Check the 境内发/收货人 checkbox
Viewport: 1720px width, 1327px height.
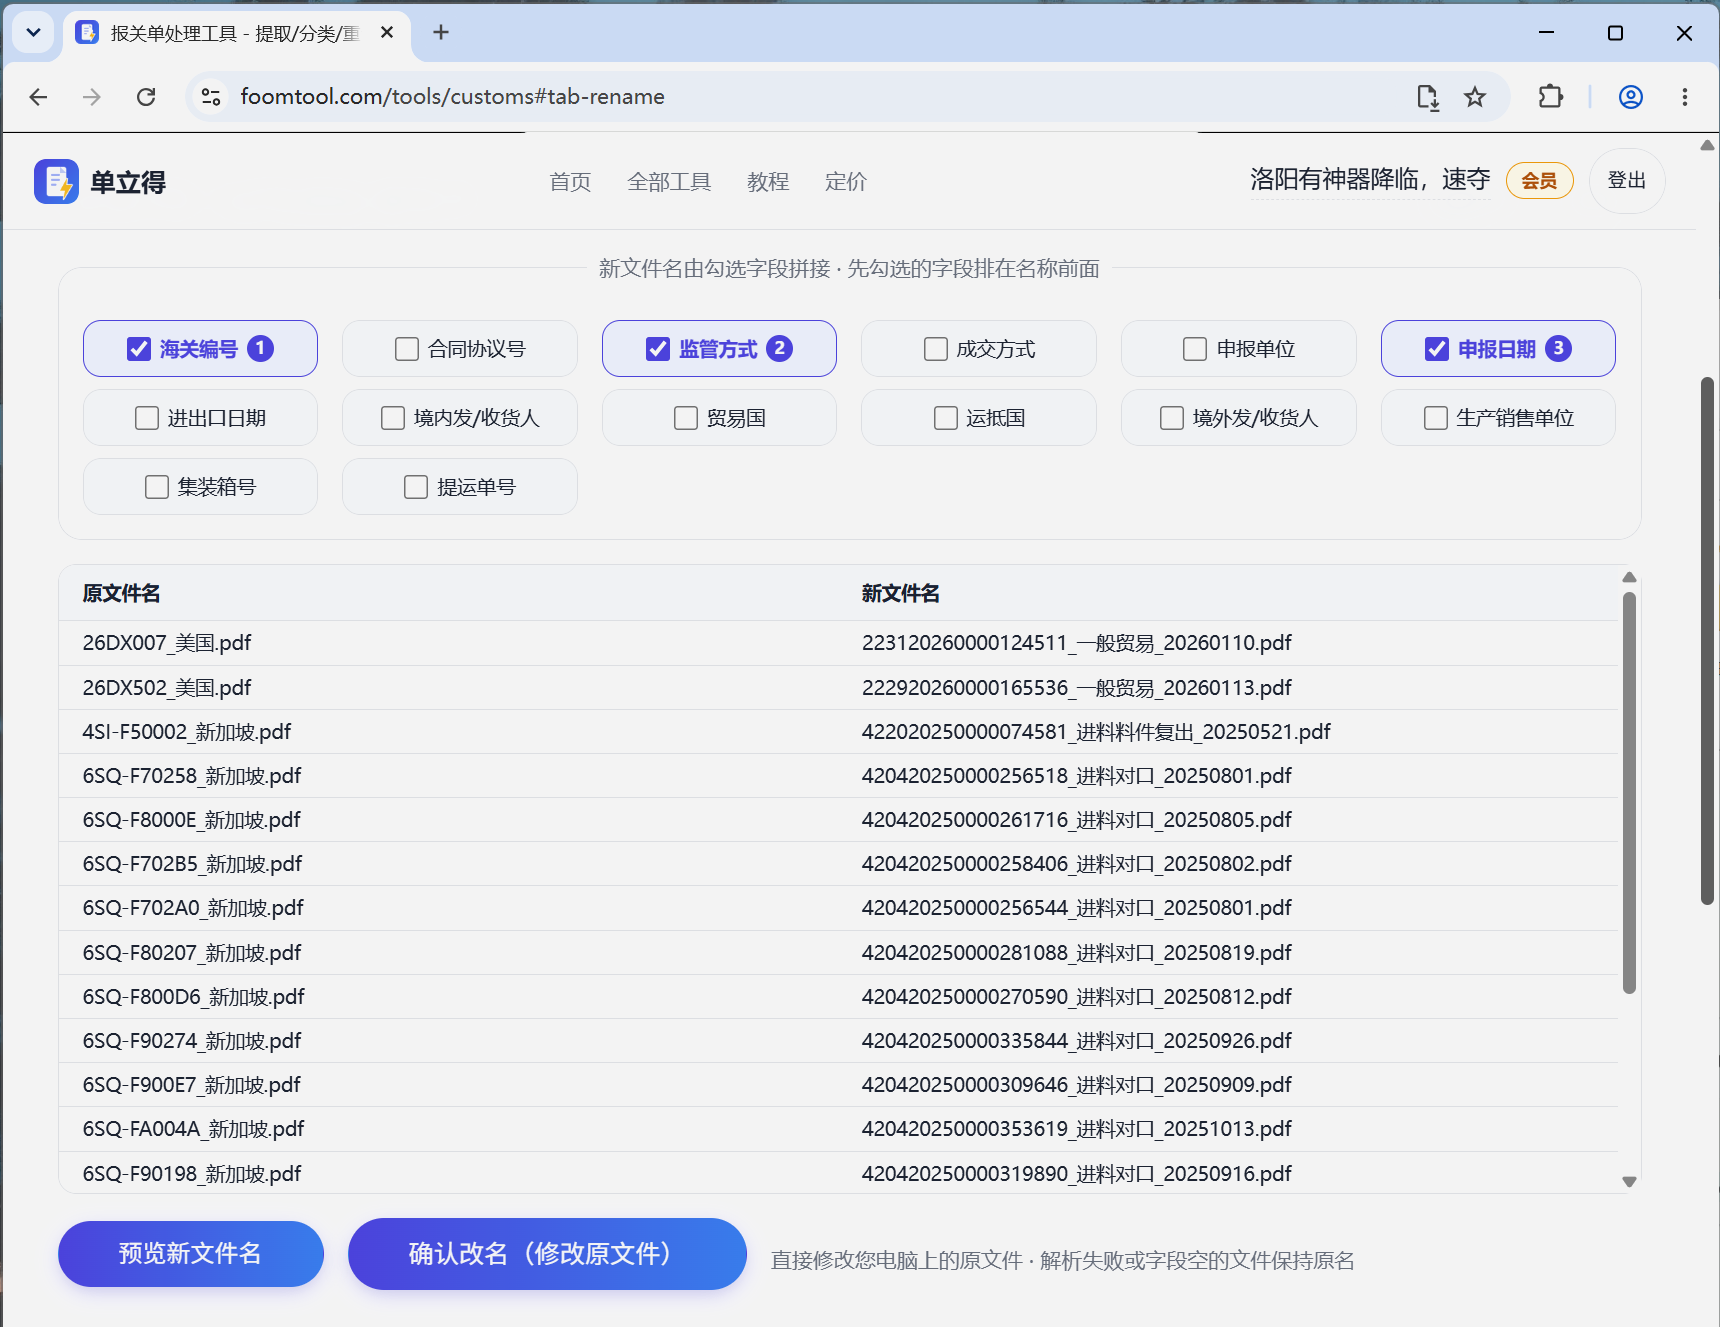(x=393, y=418)
